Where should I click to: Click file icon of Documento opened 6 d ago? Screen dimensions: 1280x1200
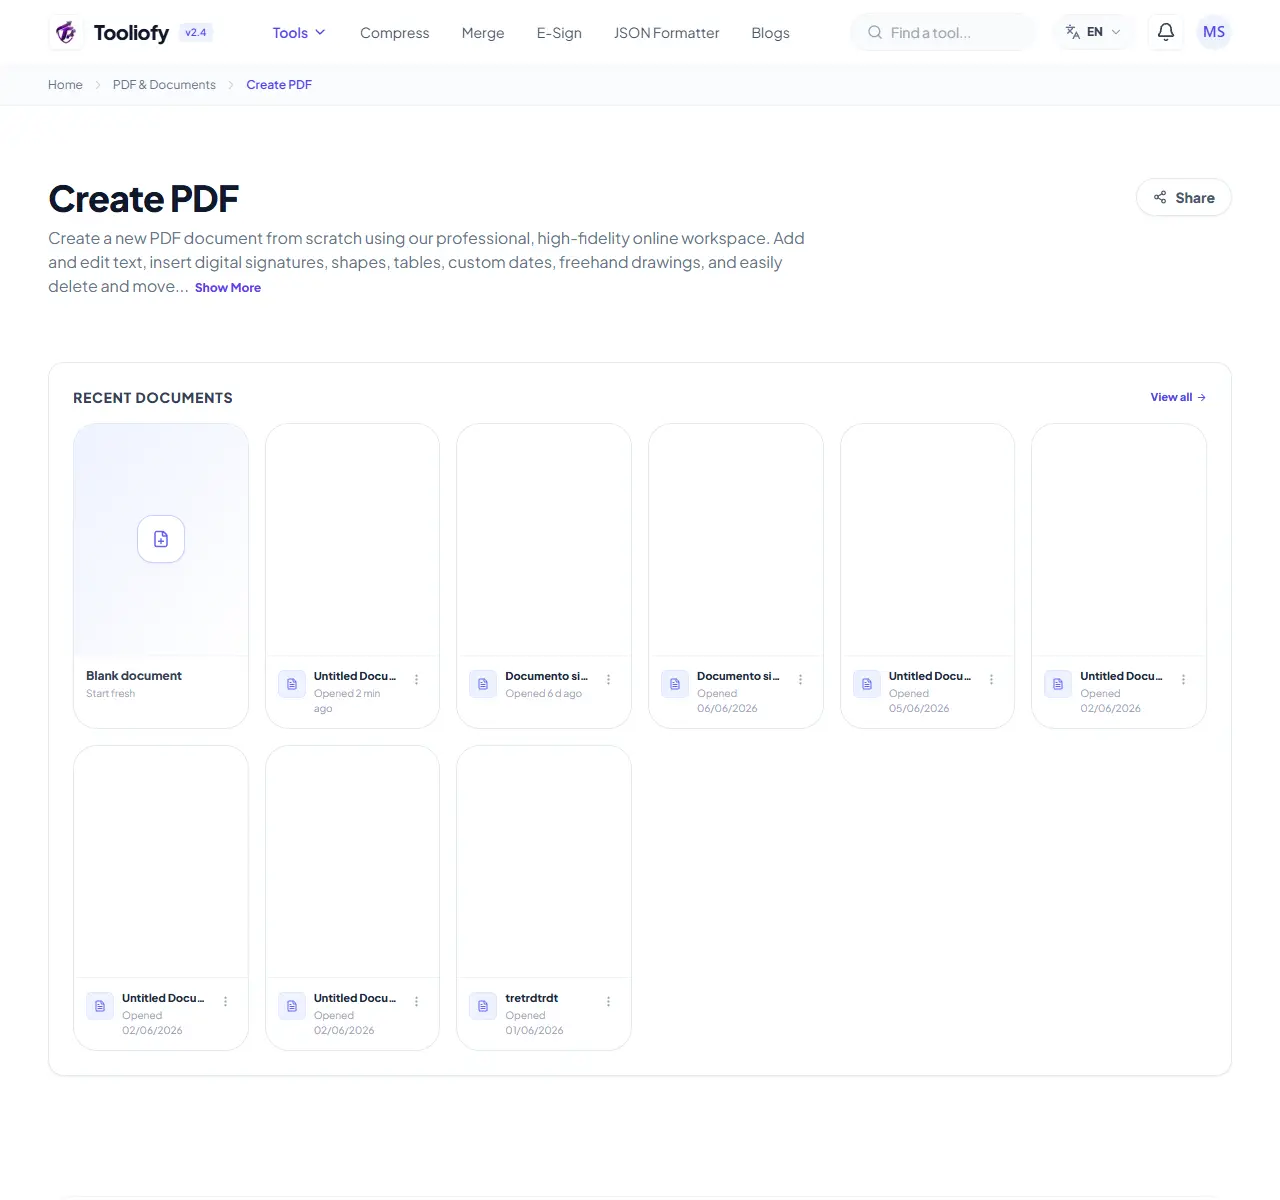pyautogui.click(x=483, y=684)
